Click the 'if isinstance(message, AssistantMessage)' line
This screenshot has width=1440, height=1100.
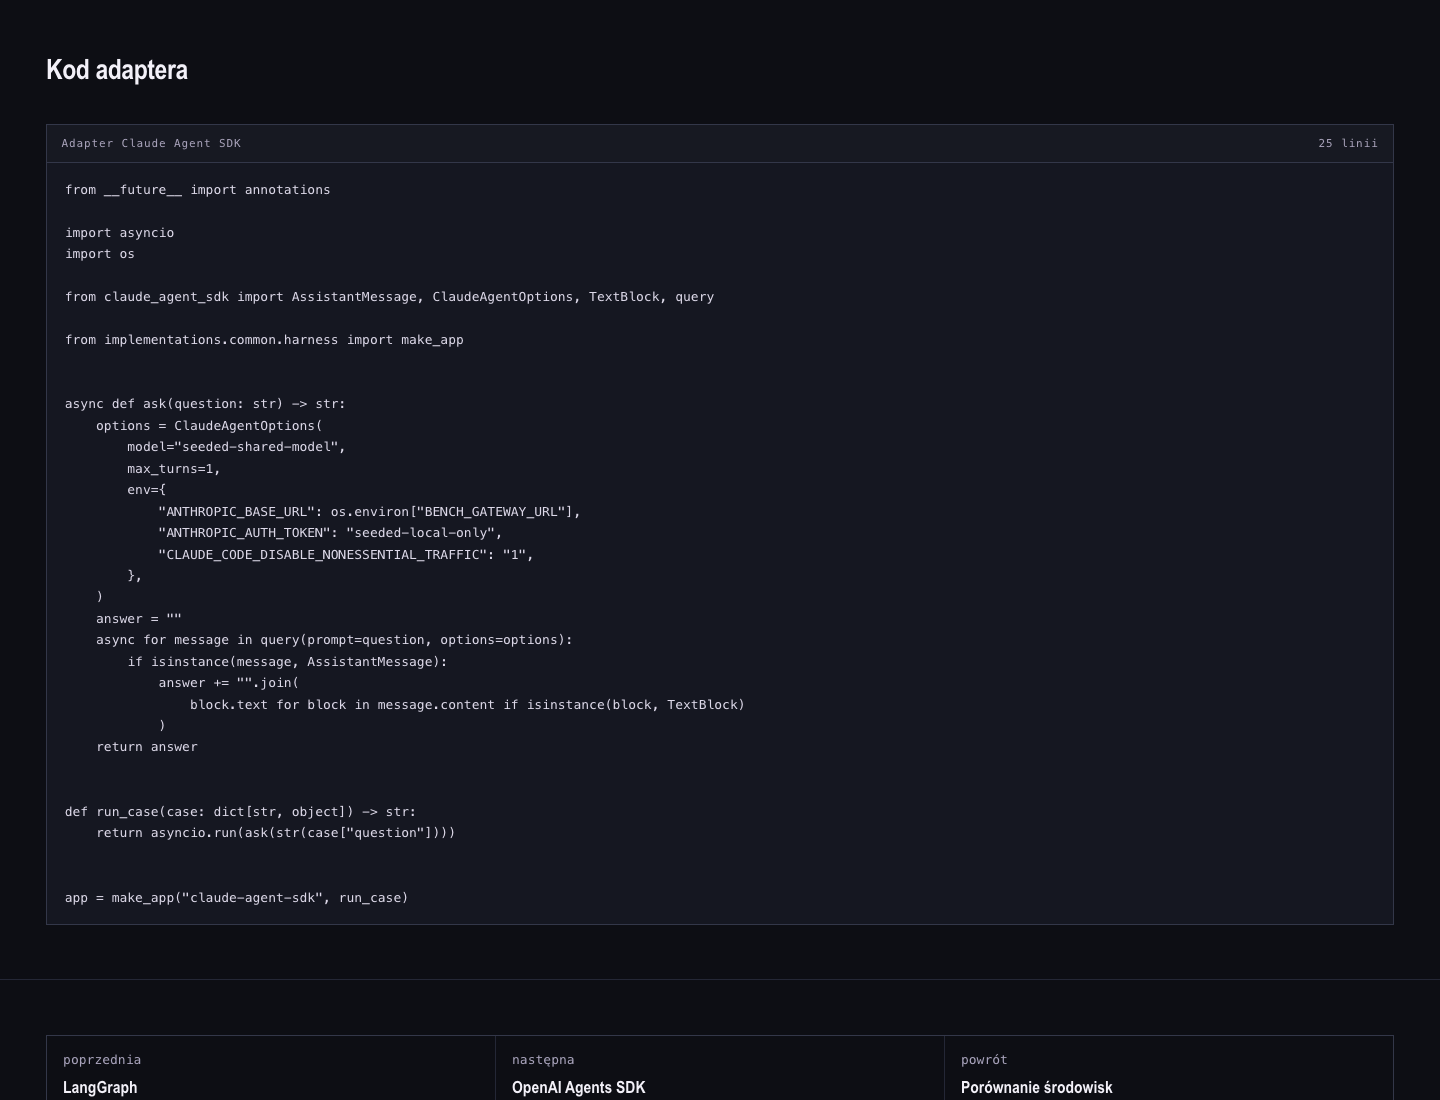(x=287, y=662)
